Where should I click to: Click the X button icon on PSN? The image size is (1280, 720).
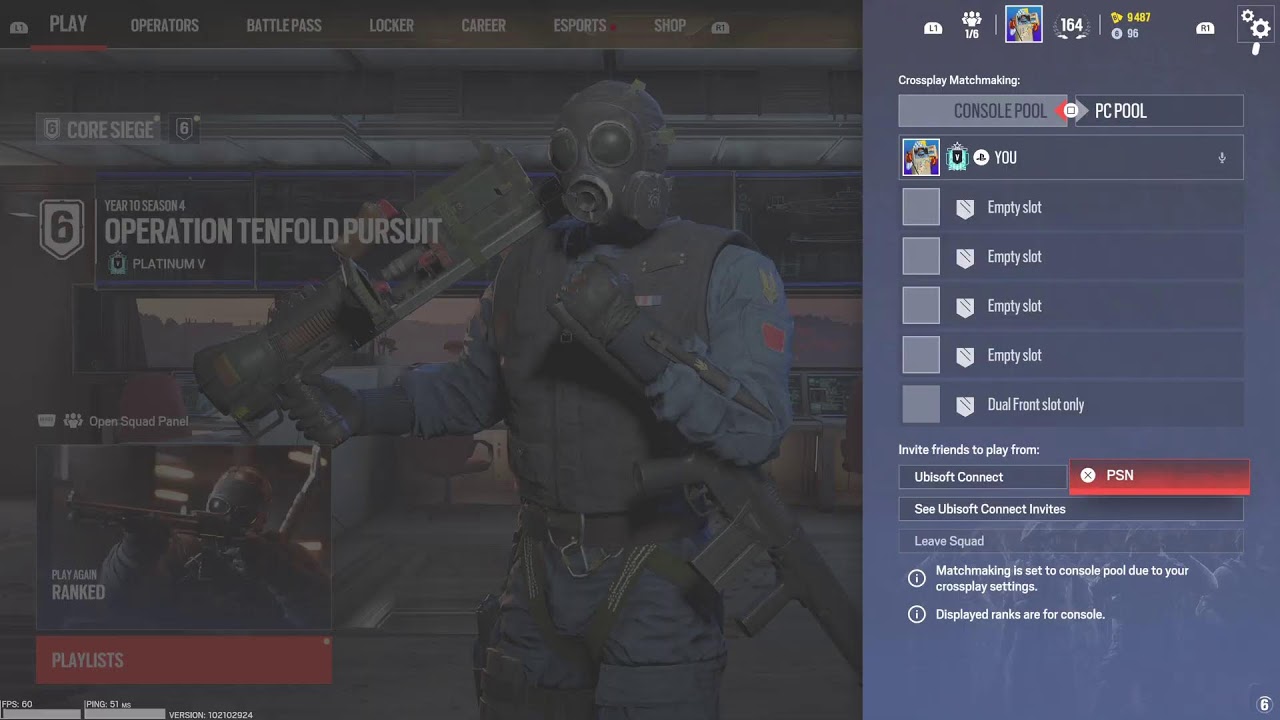pyautogui.click(x=1088, y=476)
